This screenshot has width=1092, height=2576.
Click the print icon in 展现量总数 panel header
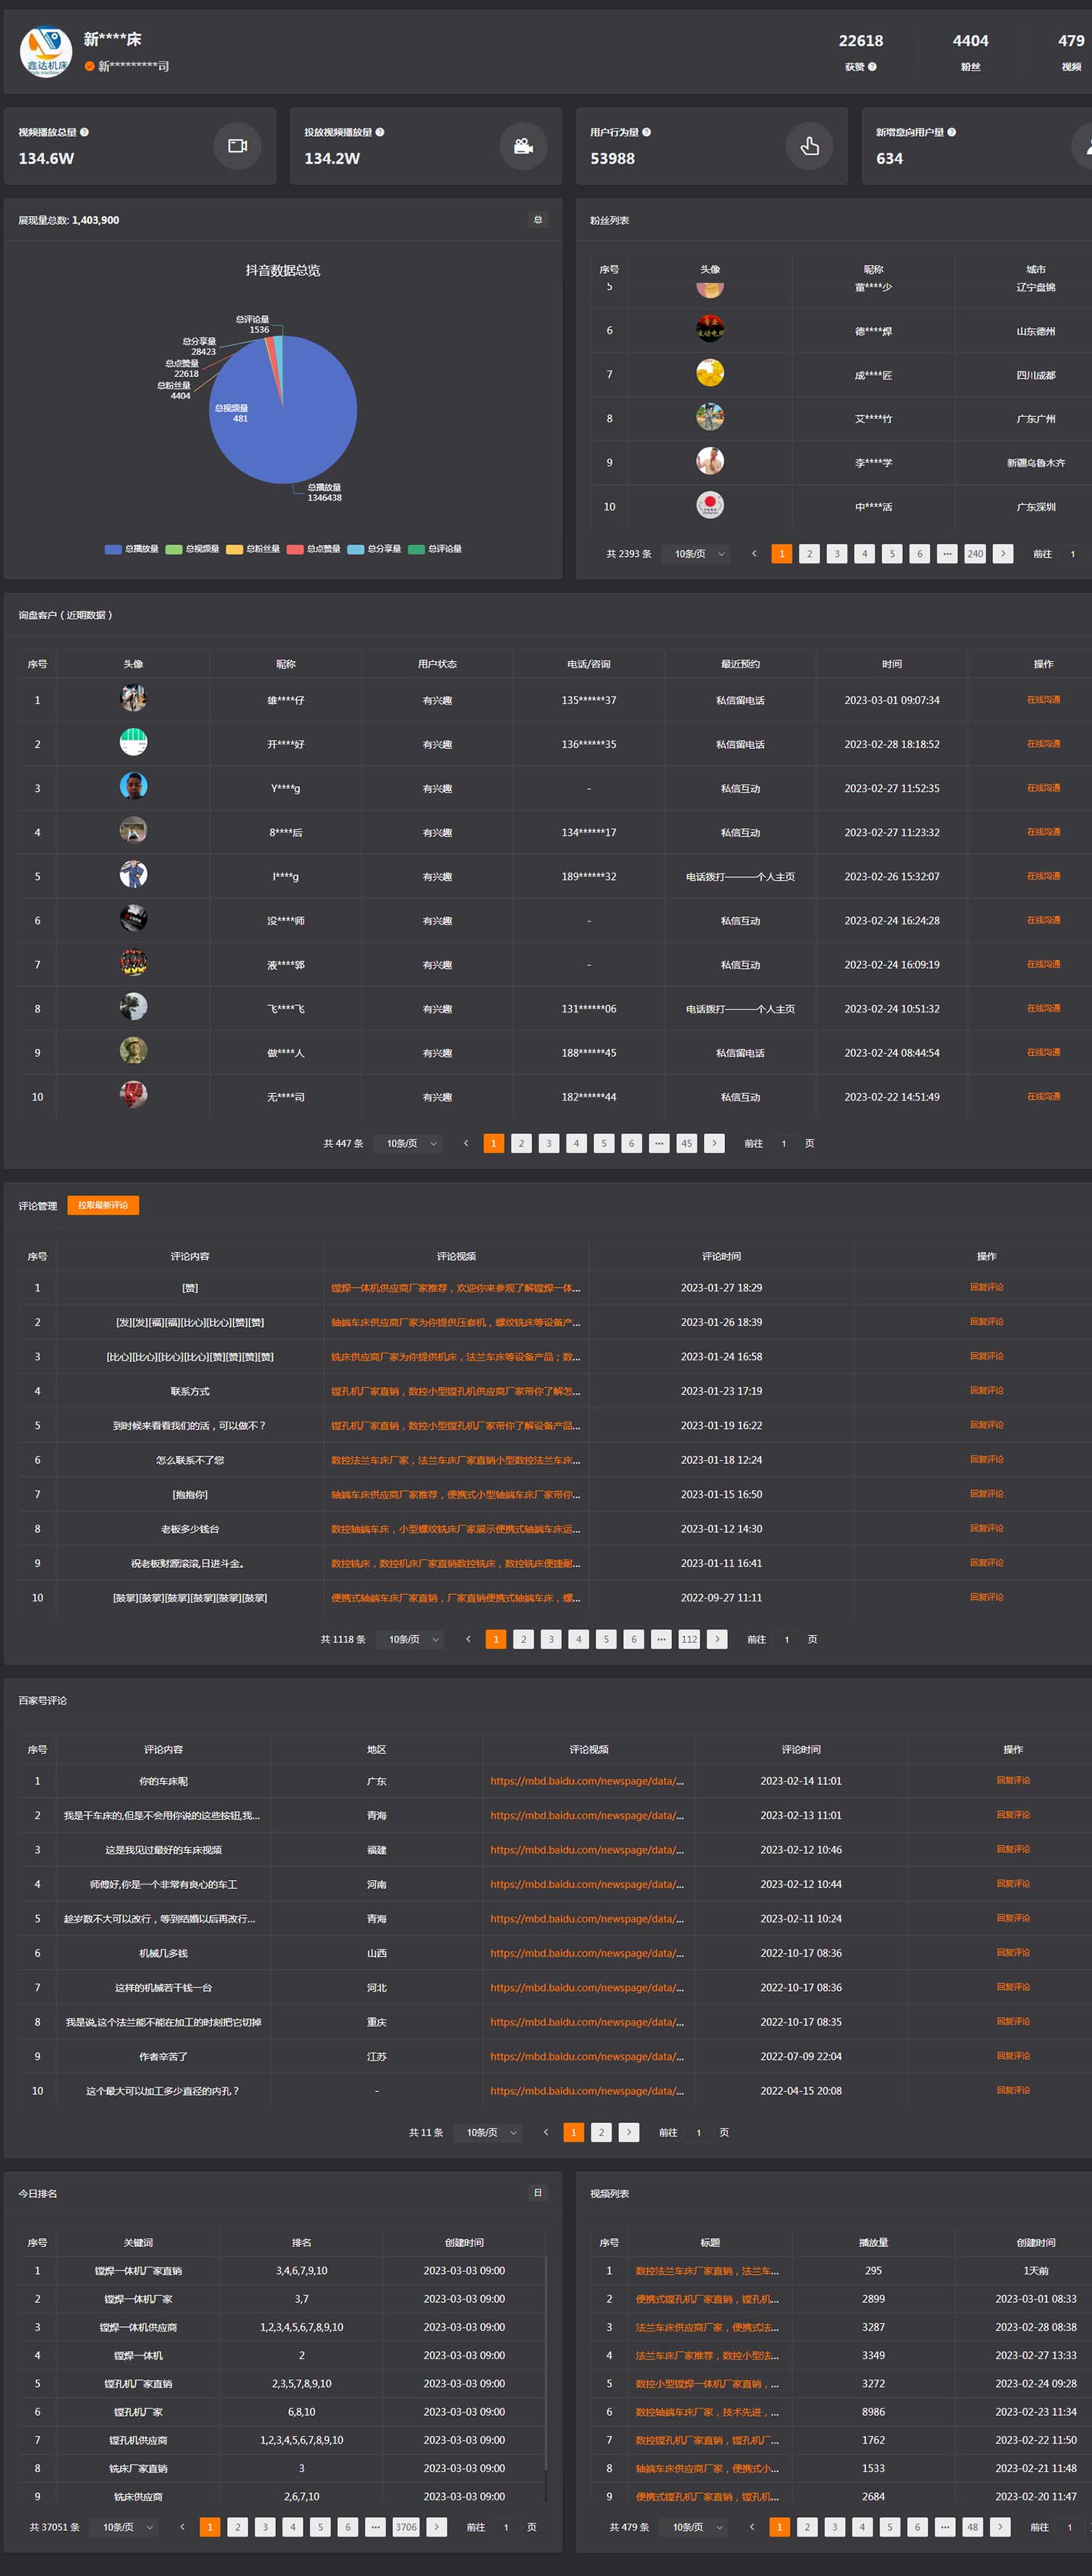click(x=538, y=220)
